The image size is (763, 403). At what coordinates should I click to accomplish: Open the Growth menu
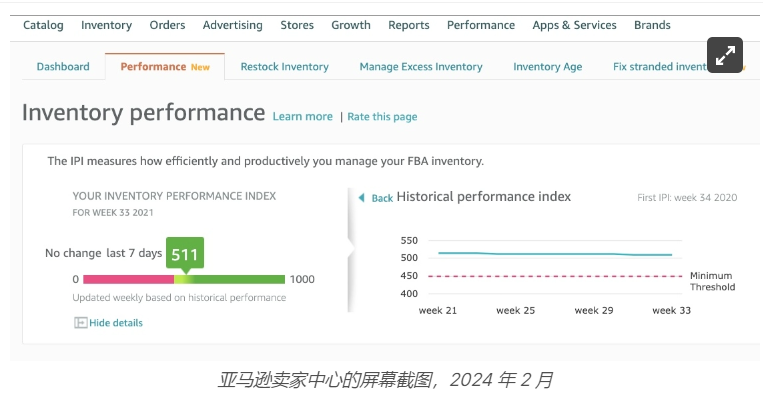pyautogui.click(x=351, y=25)
